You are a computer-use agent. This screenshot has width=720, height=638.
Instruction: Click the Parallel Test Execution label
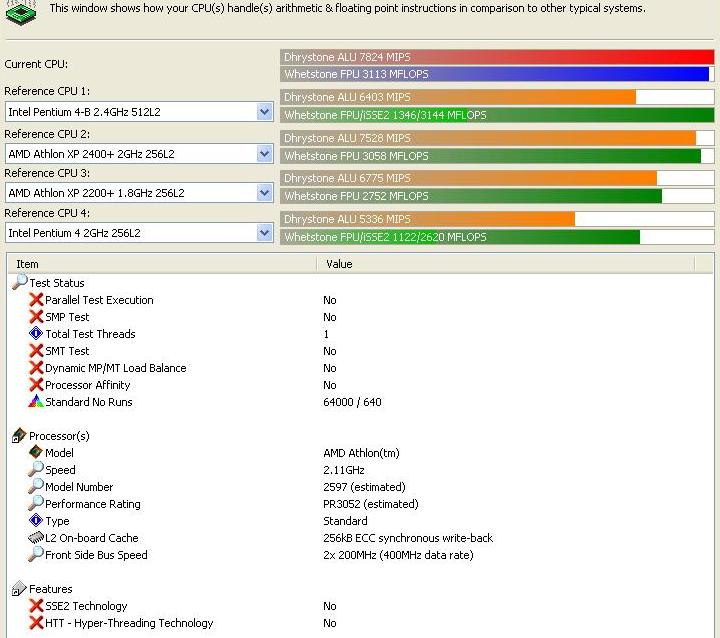(x=99, y=300)
